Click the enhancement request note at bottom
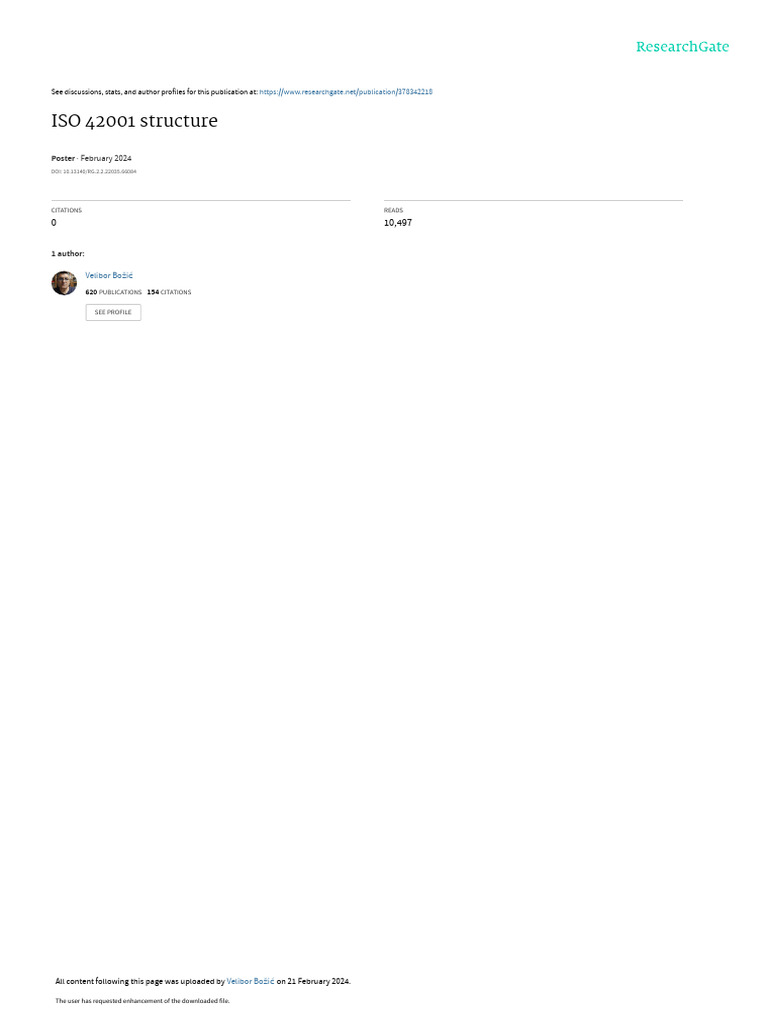Image resolution: width=768 pixels, height=1024 pixels. pyautogui.click(x=142, y=1000)
